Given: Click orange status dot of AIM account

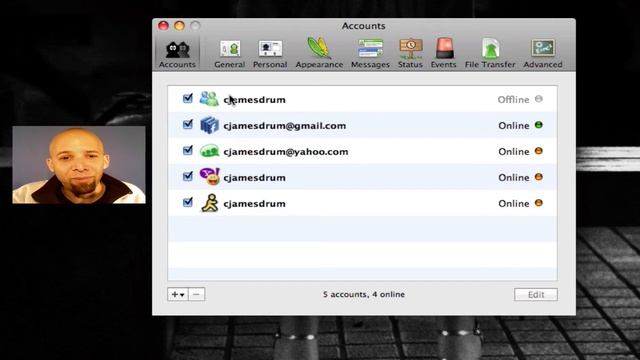Looking at the screenshot, I should tap(539, 203).
